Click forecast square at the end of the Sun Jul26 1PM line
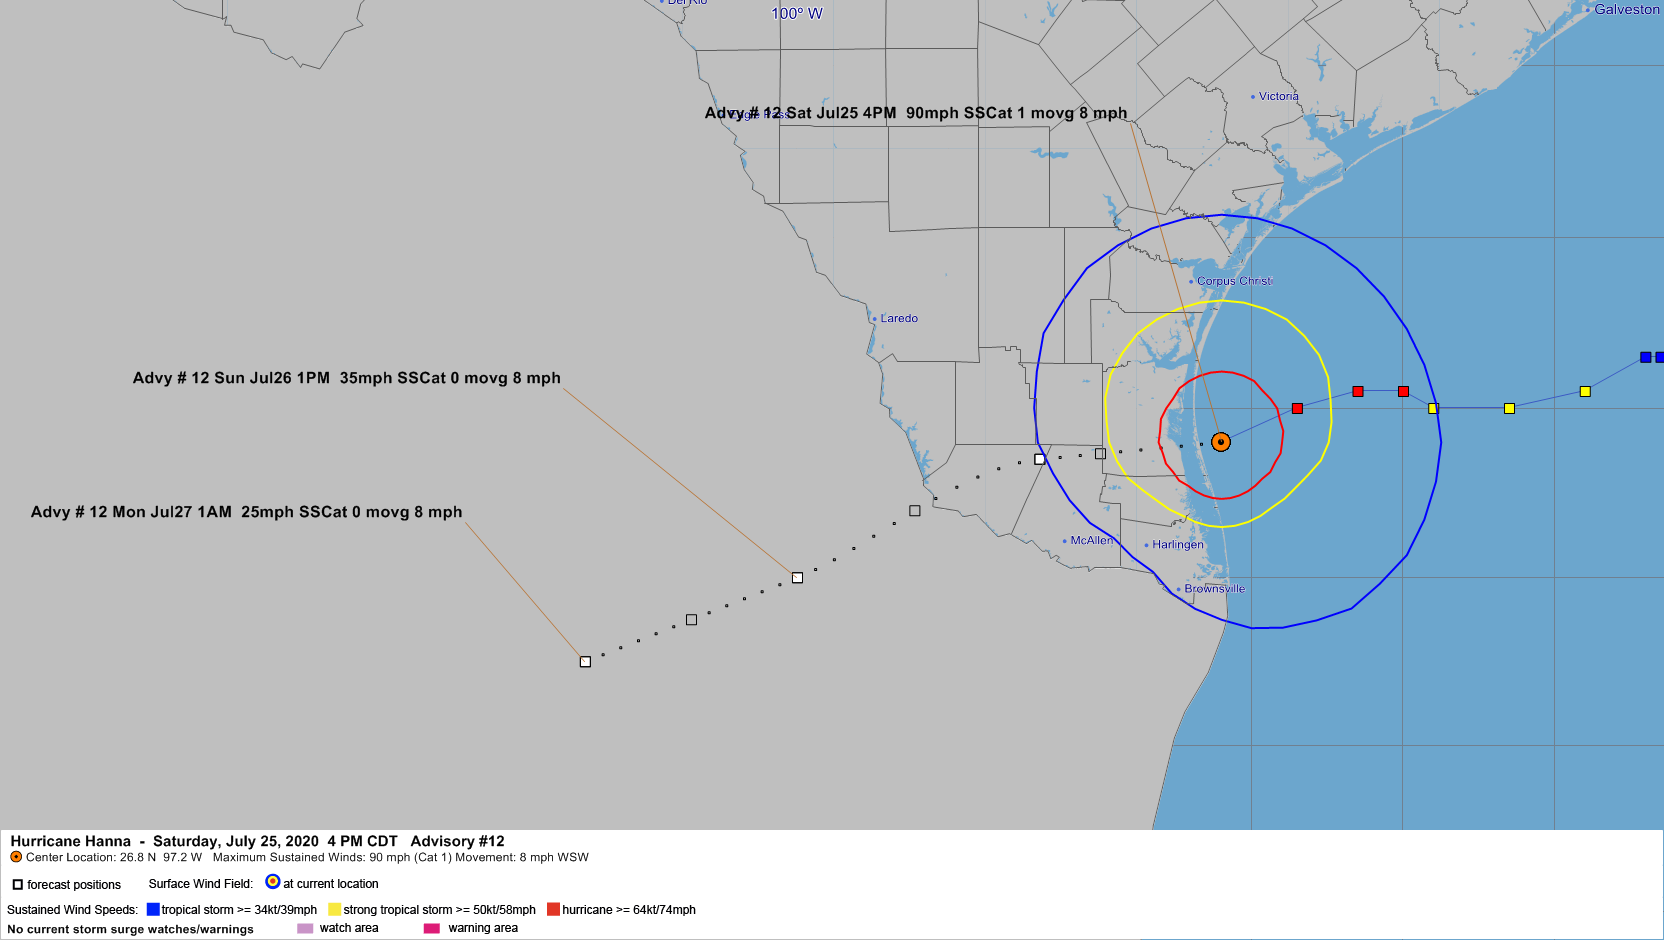The height and width of the screenshot is (940, 1664). [x=797, y=578]
